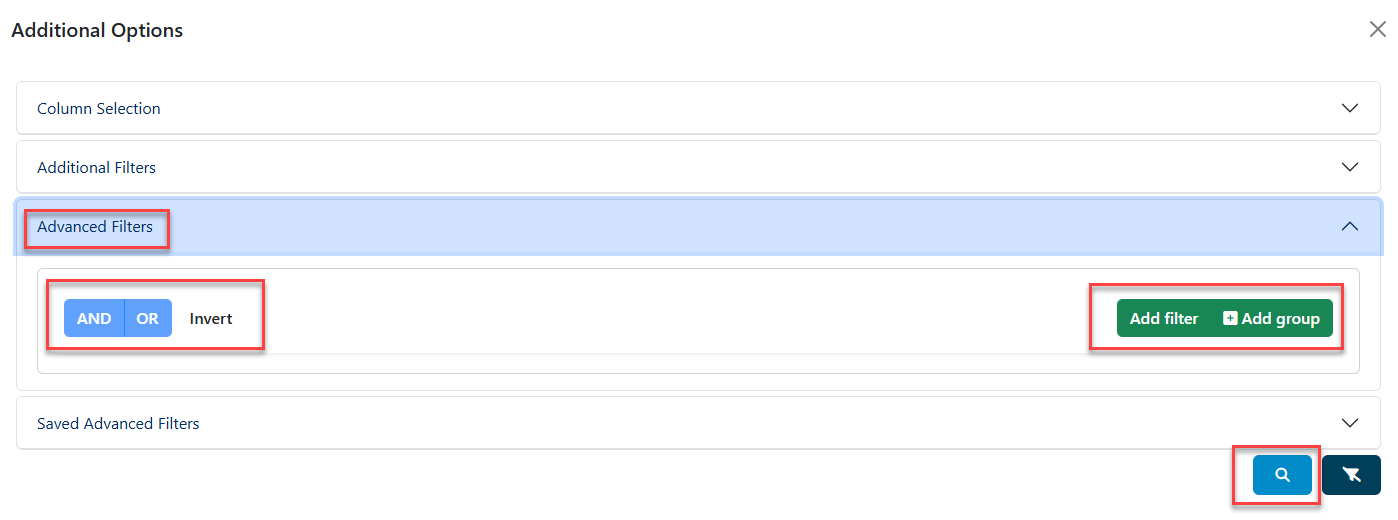Toggle the Invert option
The width and height of the screenshot is (1398, 520).
point(211,318)
